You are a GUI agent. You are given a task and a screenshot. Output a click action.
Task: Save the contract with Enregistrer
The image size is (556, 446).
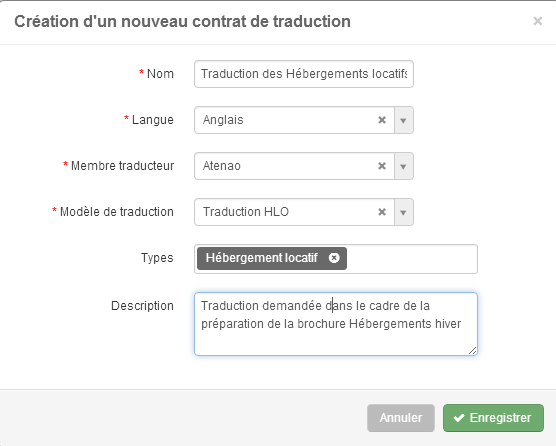click(x=493, y=418)
